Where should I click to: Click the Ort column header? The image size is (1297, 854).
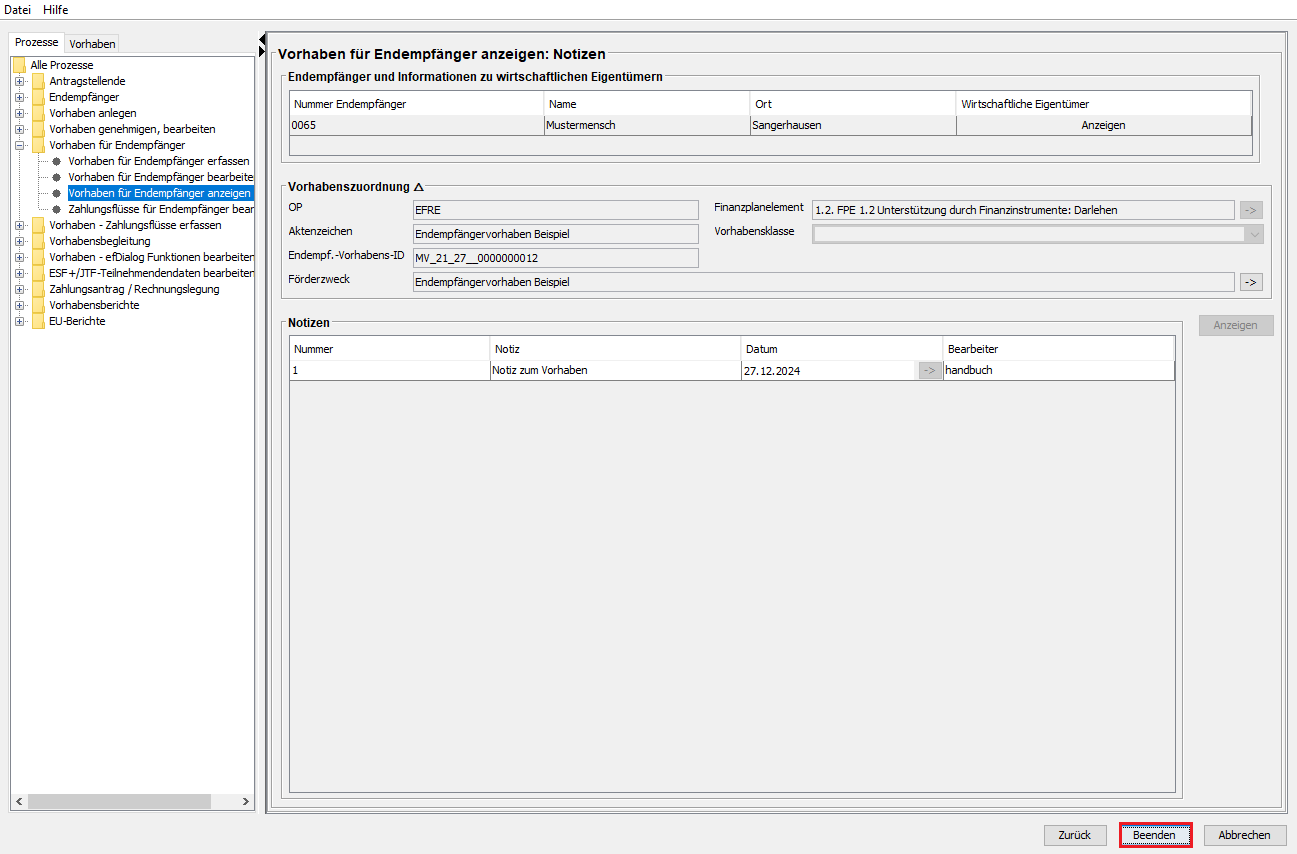click(x=853, y=104)
